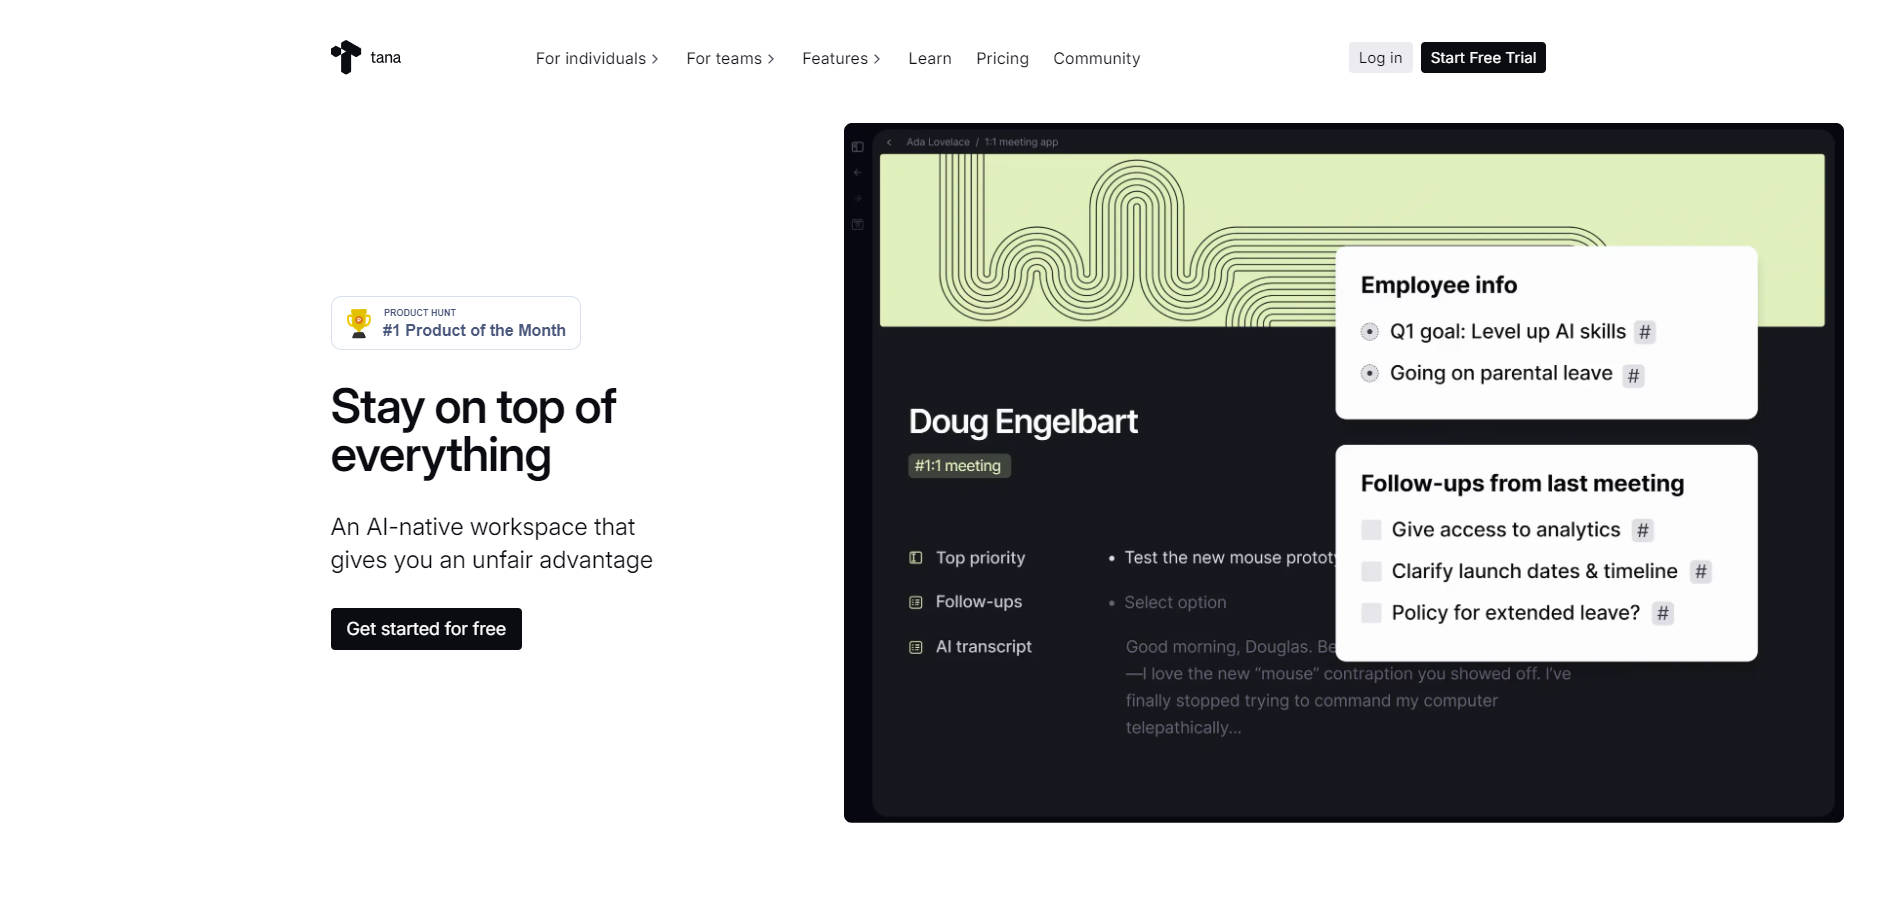Click the Follow-ups field icon
The image size is (1881, 922).
click(916, 602)
